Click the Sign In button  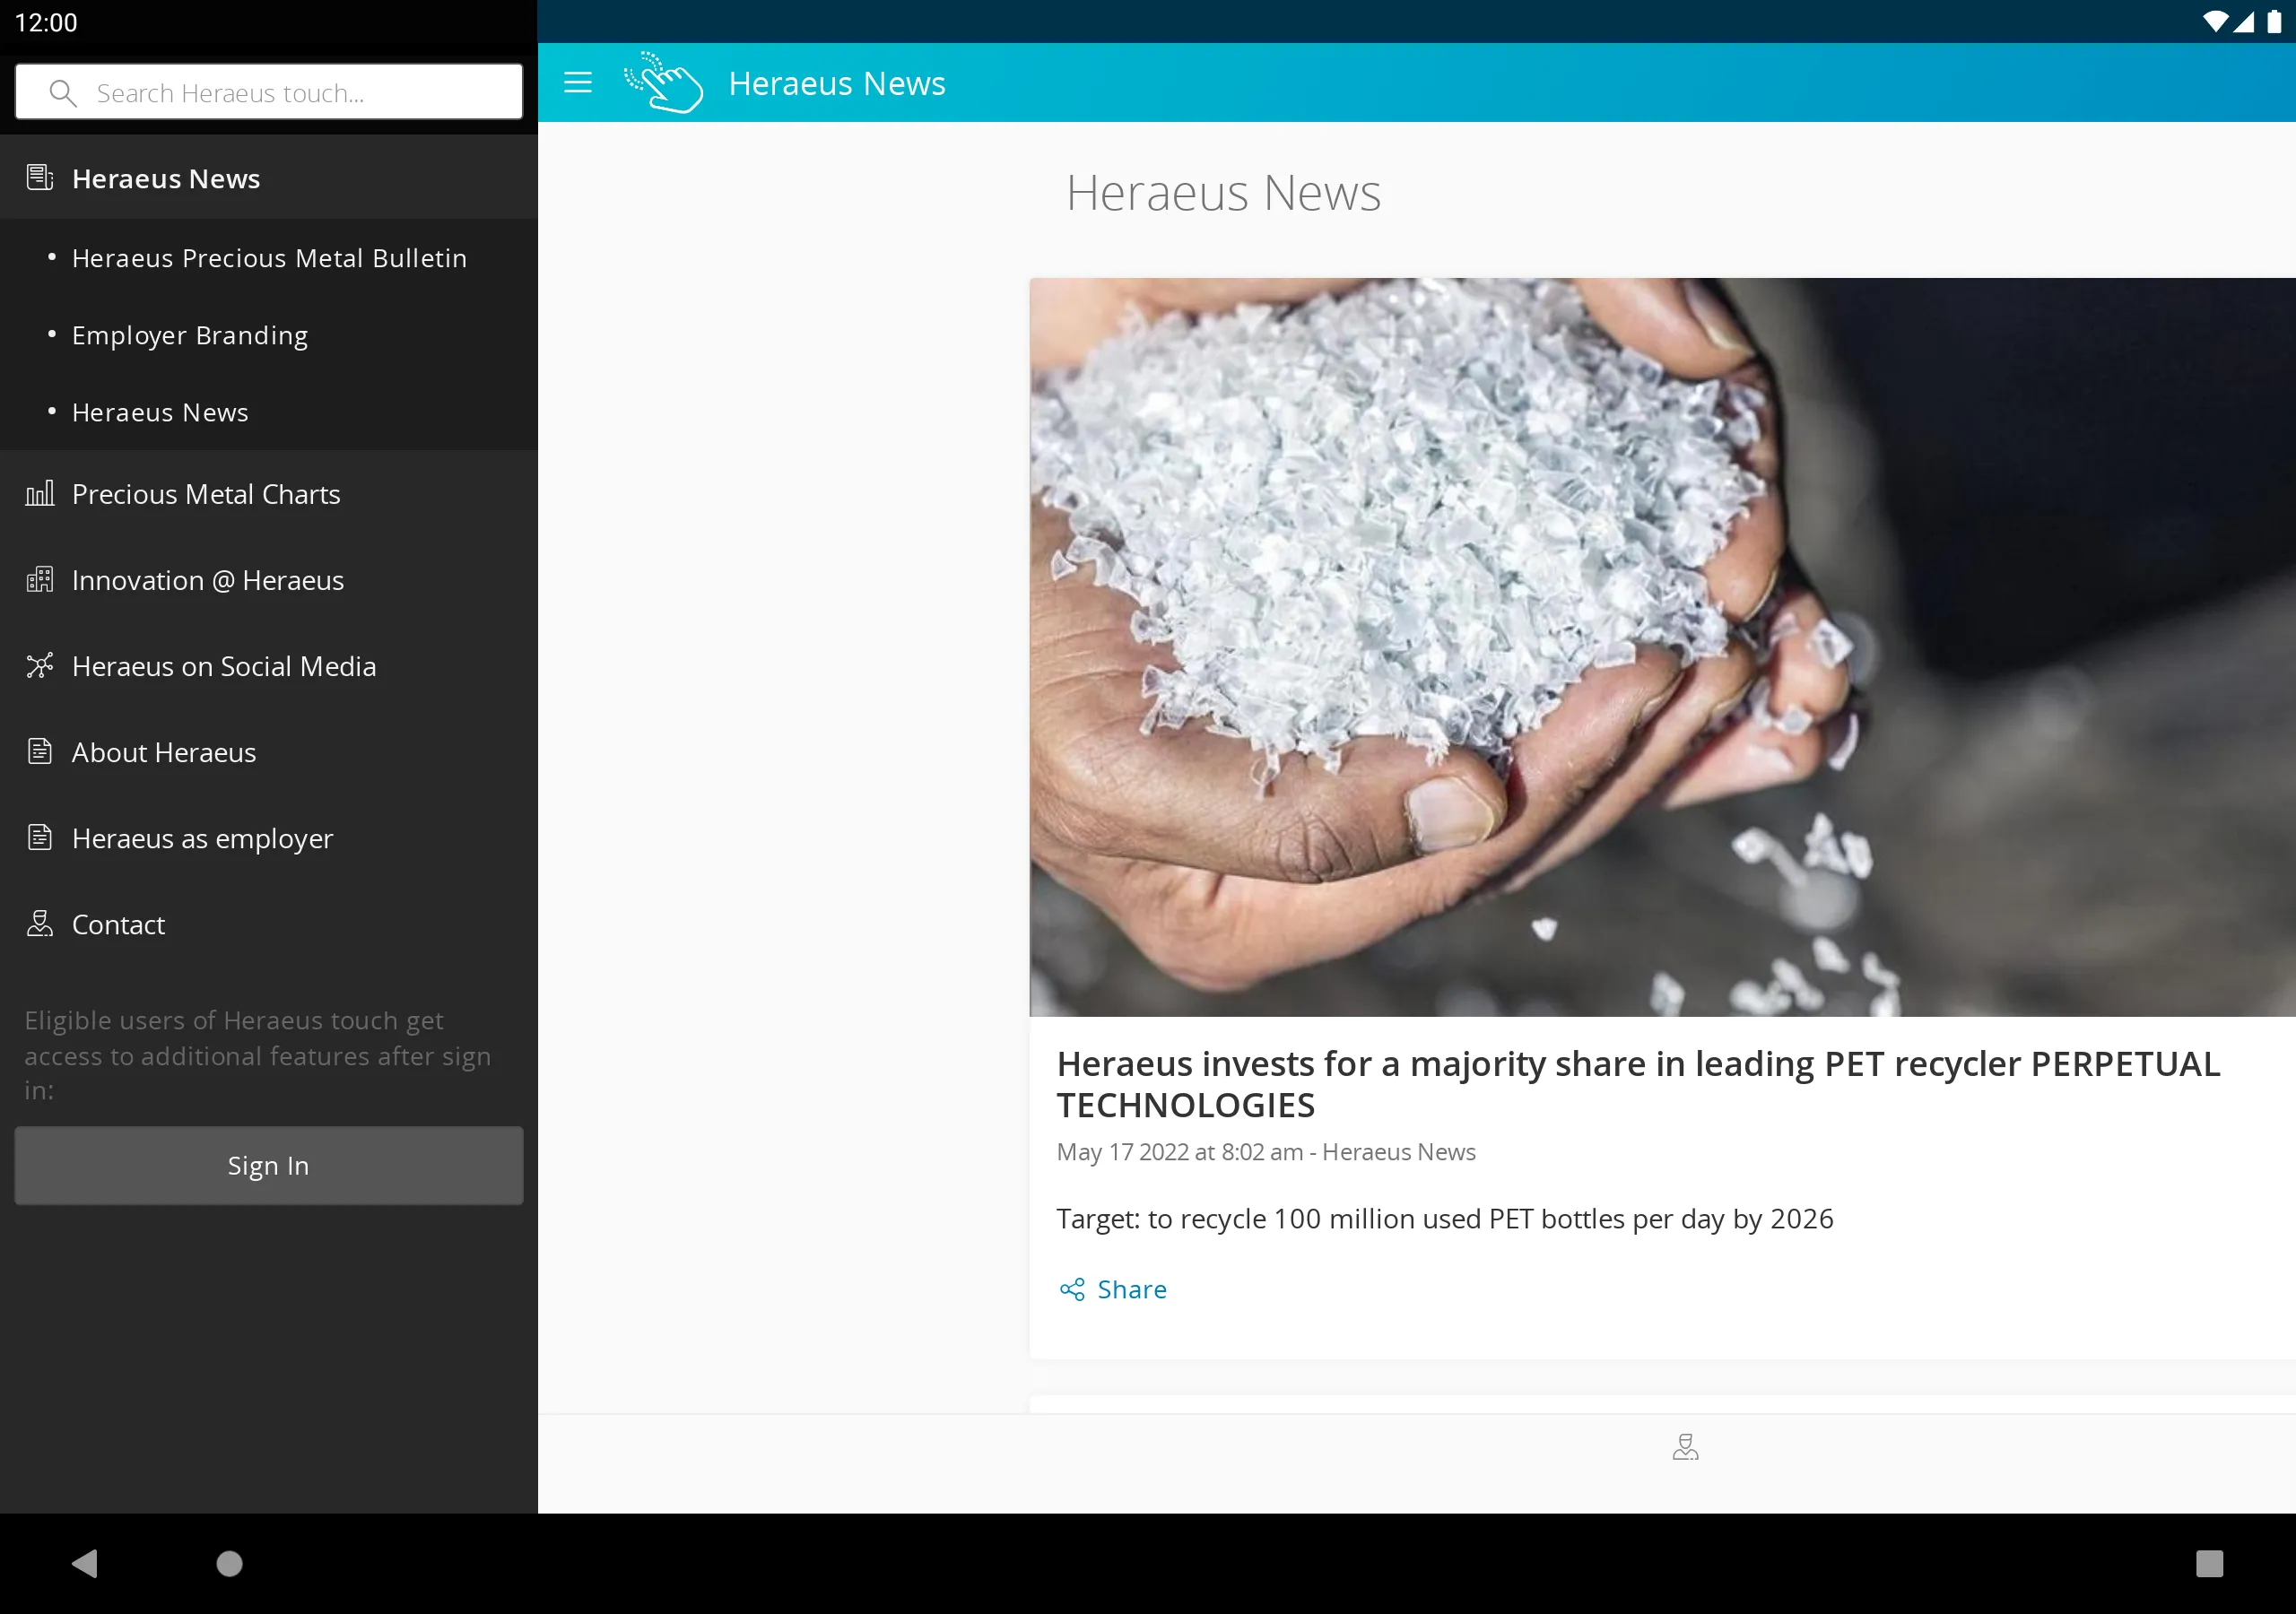click(x=269, y=1165)
